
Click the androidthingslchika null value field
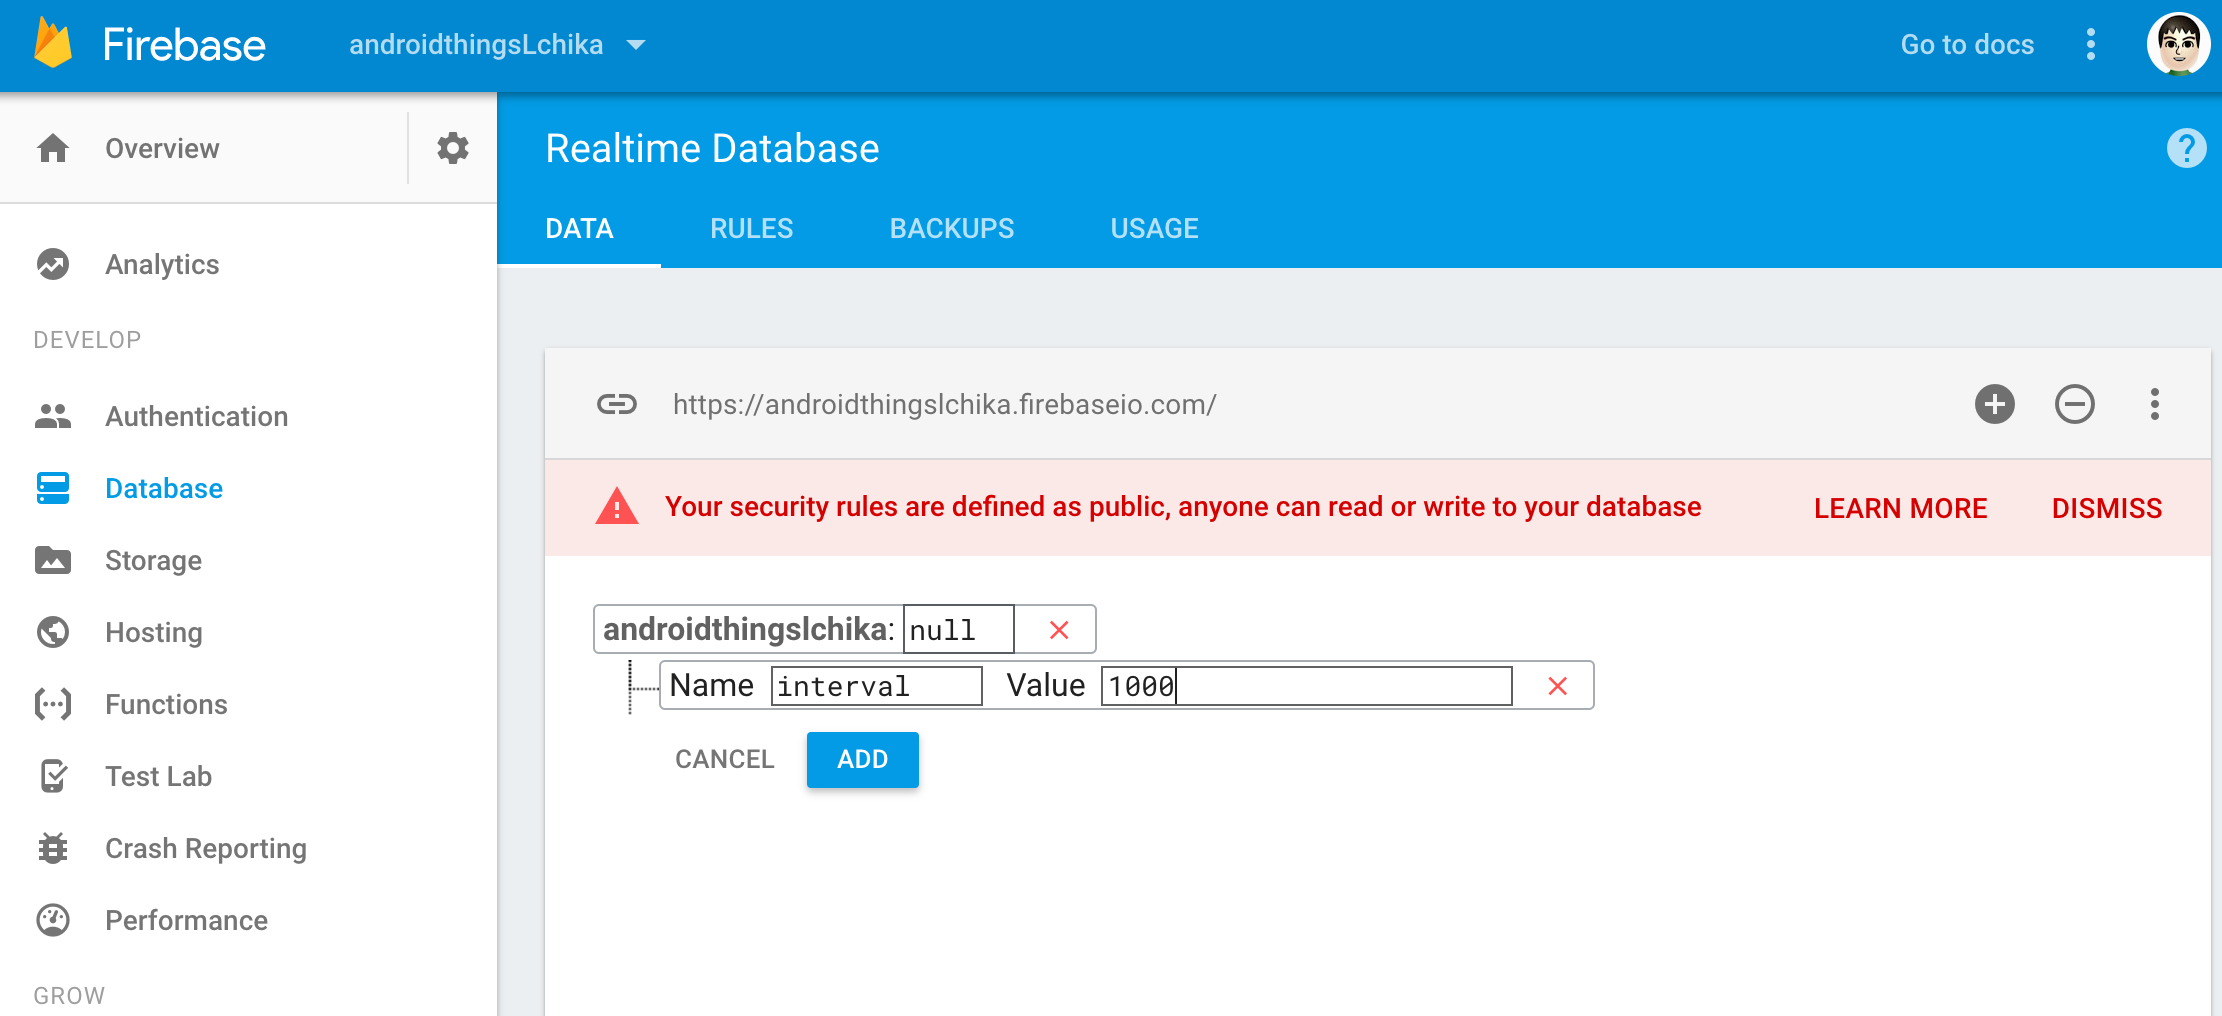959,630
